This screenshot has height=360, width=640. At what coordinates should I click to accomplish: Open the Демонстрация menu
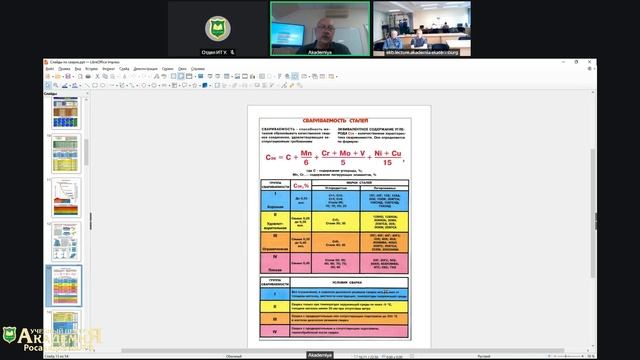point(145,69)
